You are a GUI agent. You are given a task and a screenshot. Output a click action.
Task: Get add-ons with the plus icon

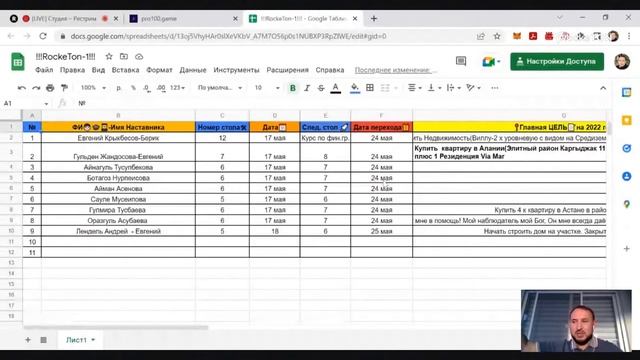point(627,249)
